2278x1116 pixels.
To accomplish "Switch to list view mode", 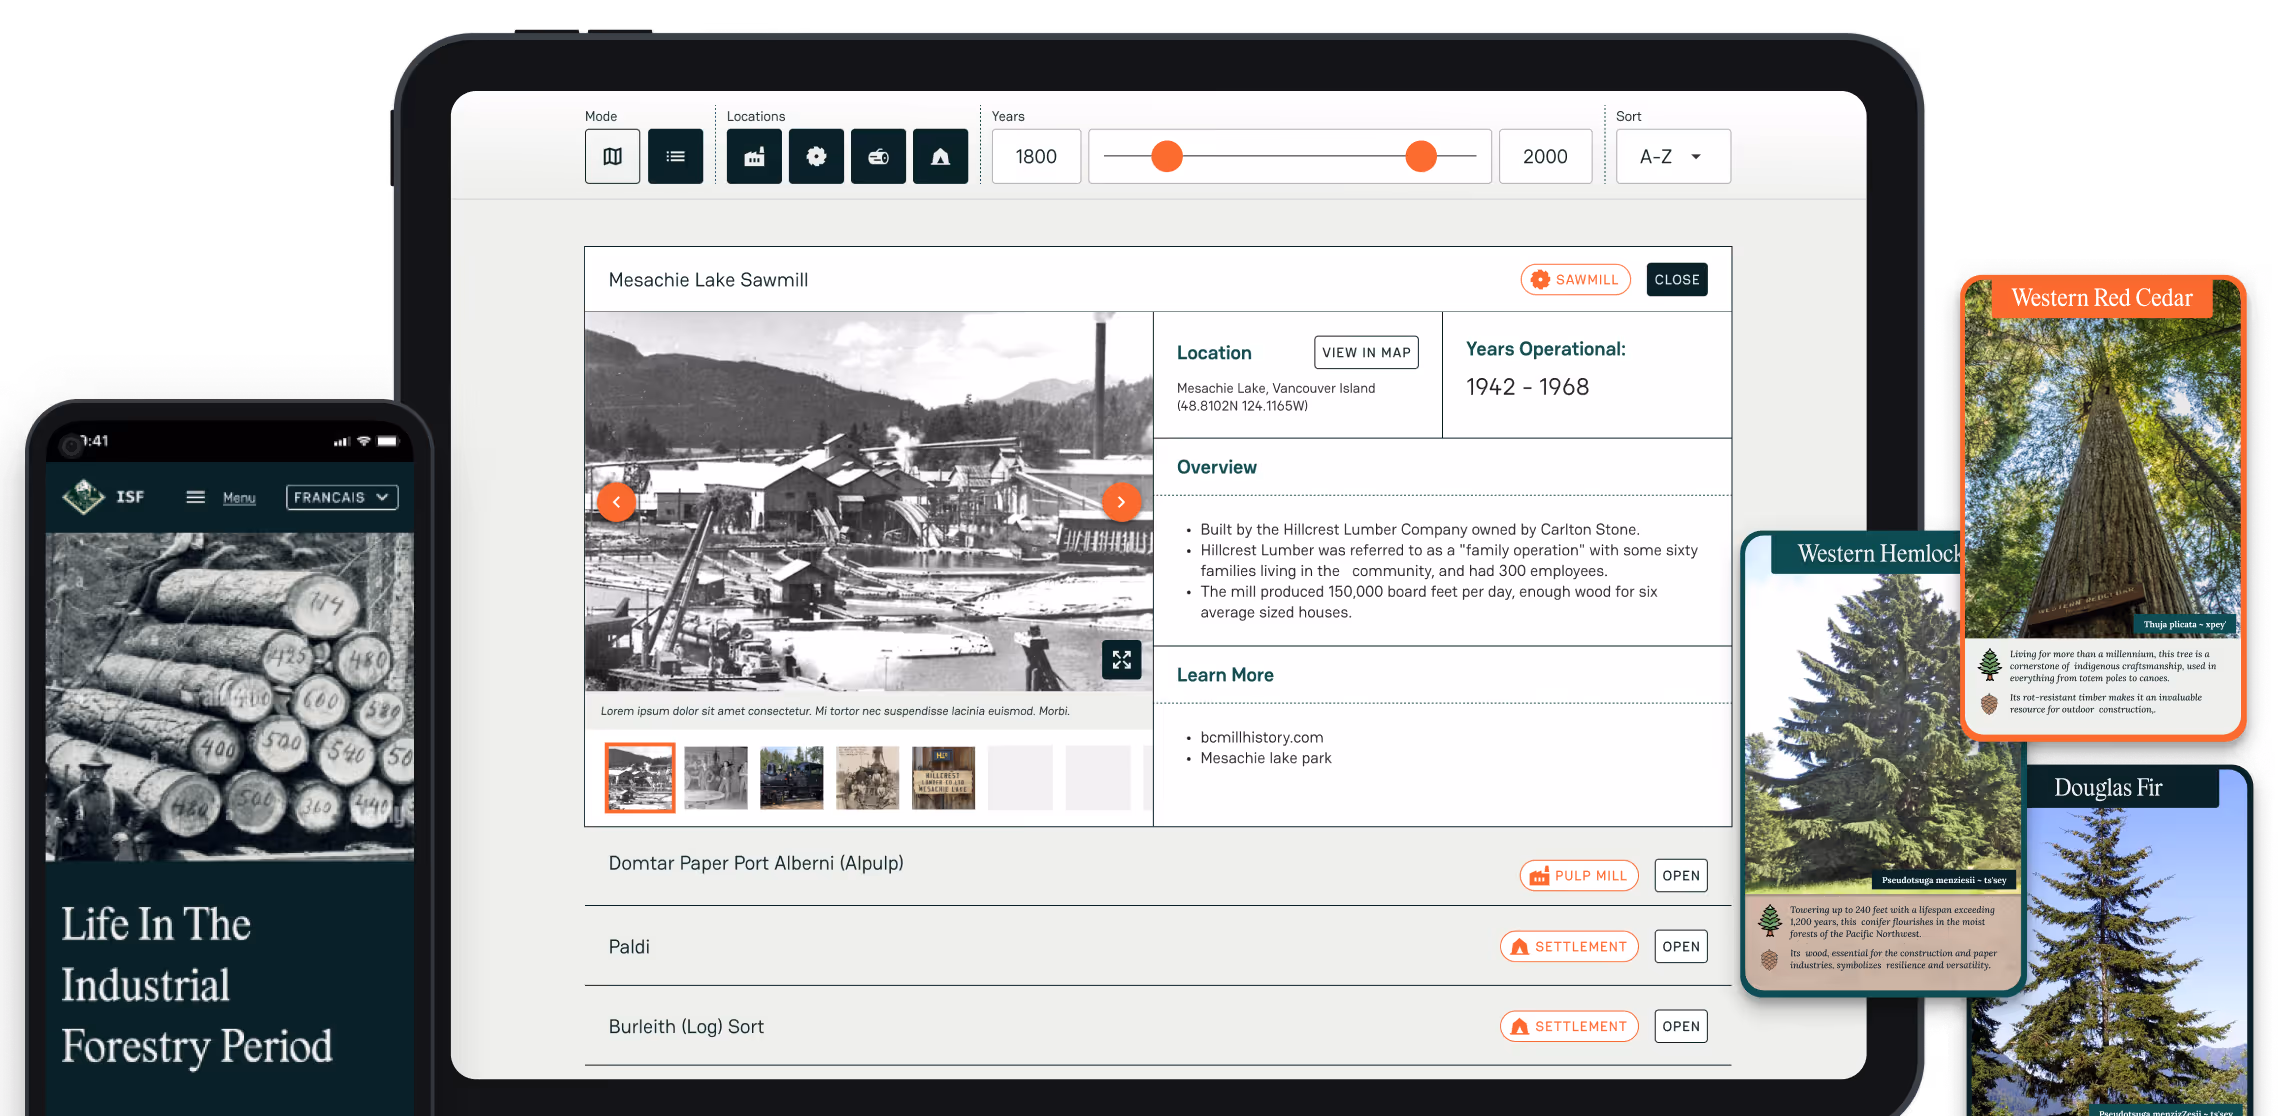I will pyautogui.click(x=675, y=156).
